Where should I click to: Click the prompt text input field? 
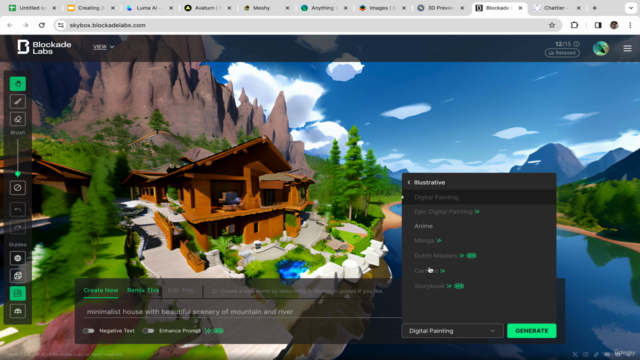point(242,311)
